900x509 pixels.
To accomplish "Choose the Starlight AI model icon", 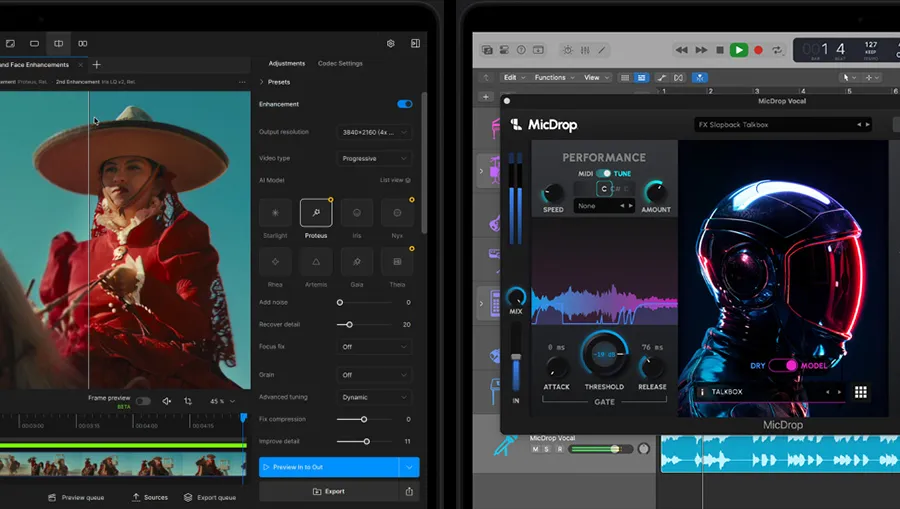I will (275, 213).
